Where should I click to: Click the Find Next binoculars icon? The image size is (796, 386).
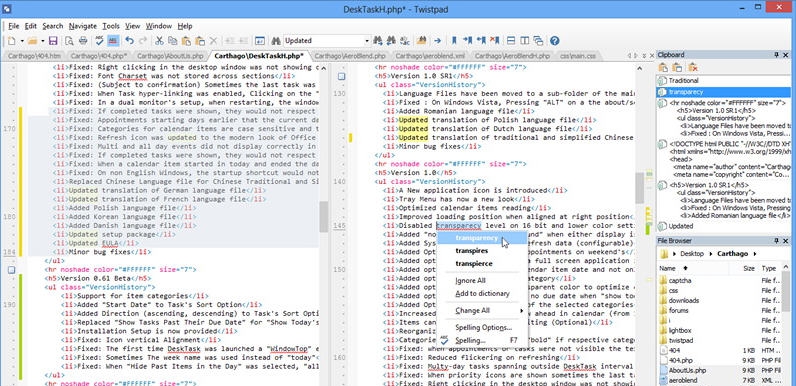pyautogui.click(x=377, y=41)
